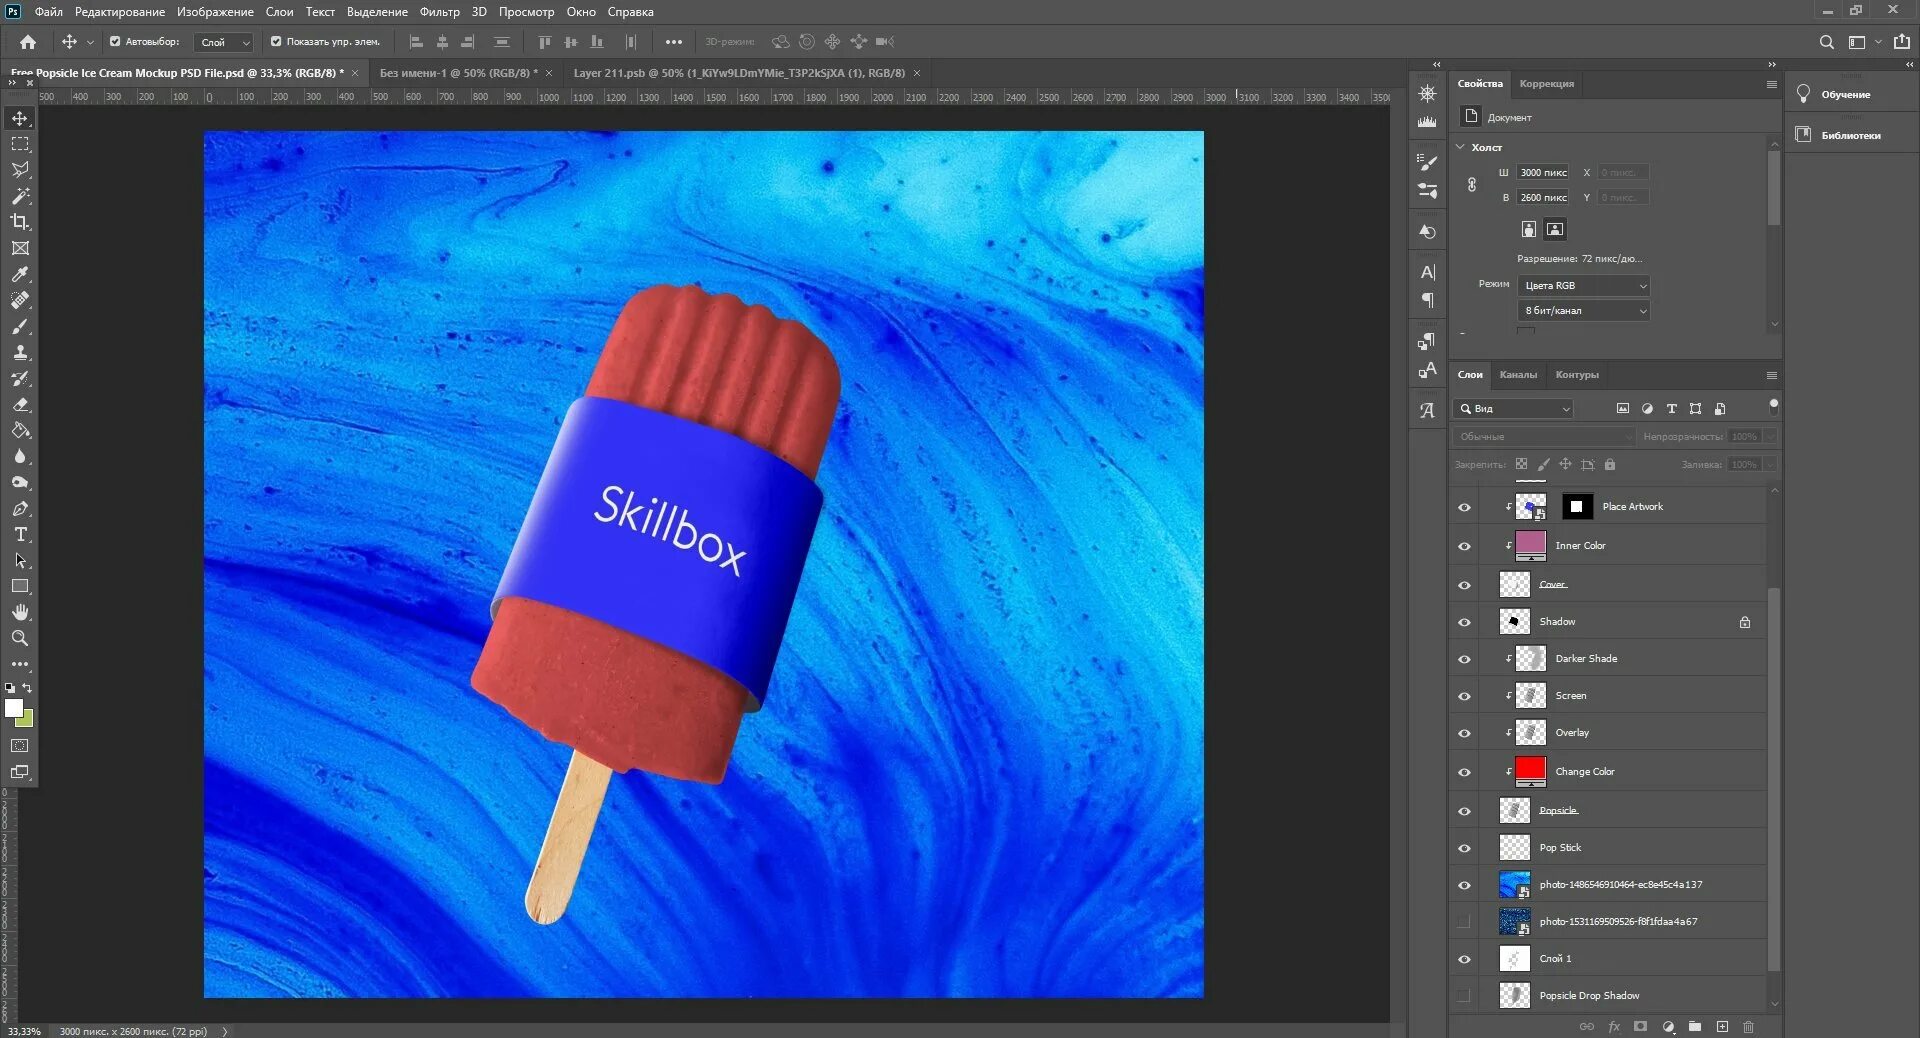Switch to the Каналы tab

(x=1518, y=375)
